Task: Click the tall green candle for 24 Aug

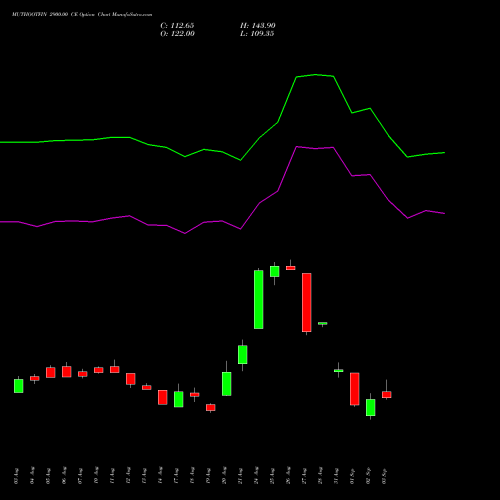Action: pos(259,299)
